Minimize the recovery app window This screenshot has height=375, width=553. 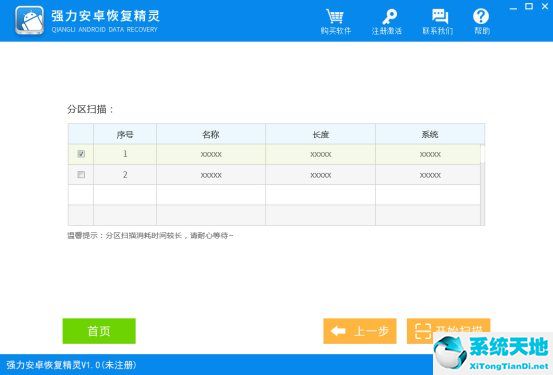[514, 7]
